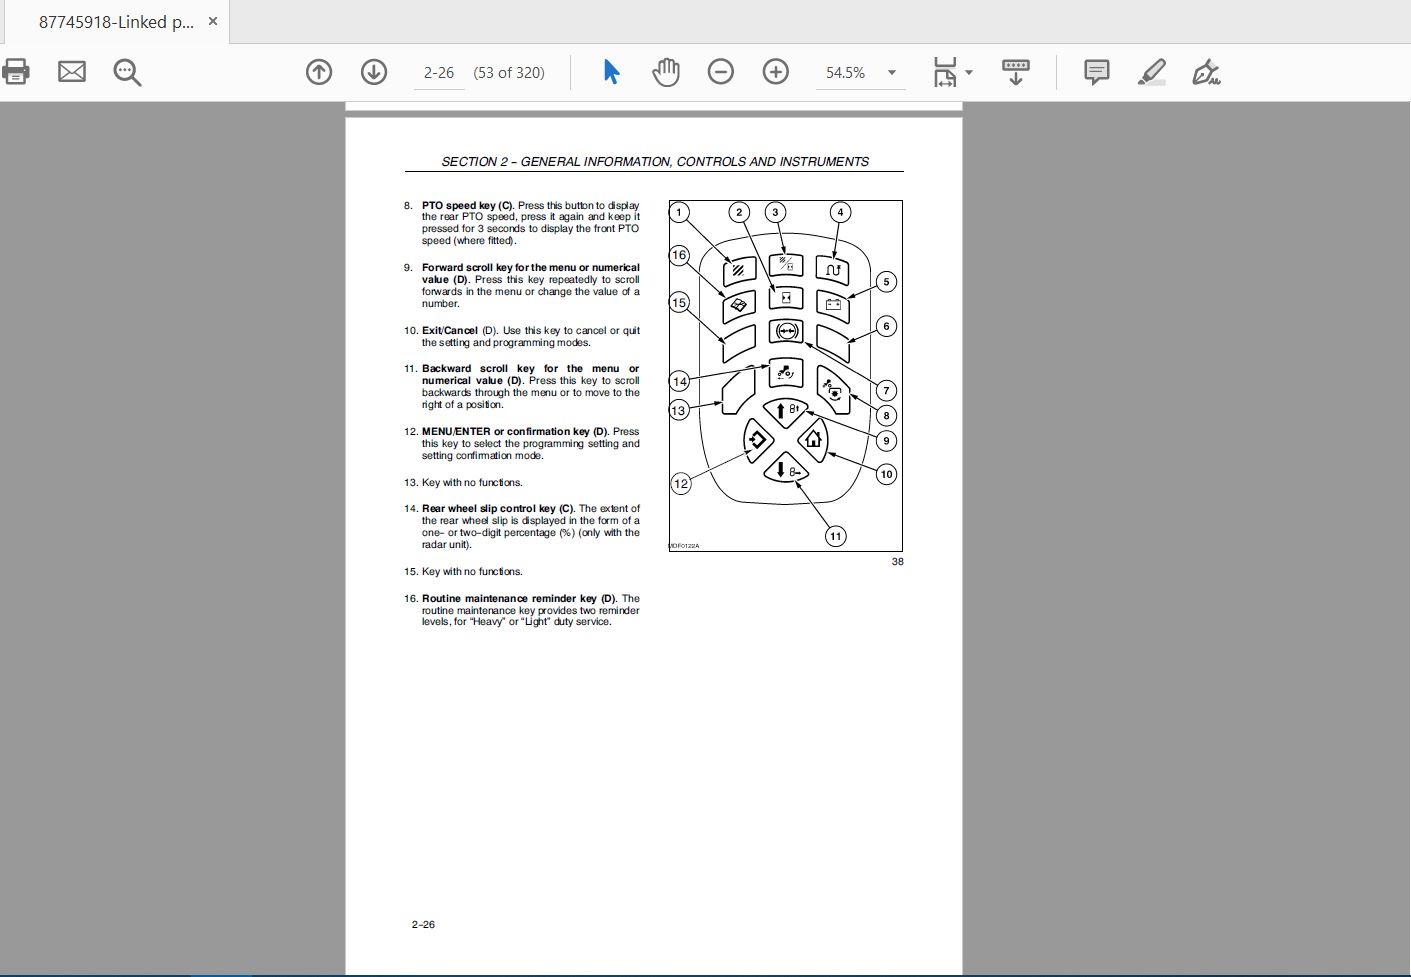The width and height of the screenshot is (1411, 977).
Task: Click the page number field showing 2-26
Action: tap(438, 73)
